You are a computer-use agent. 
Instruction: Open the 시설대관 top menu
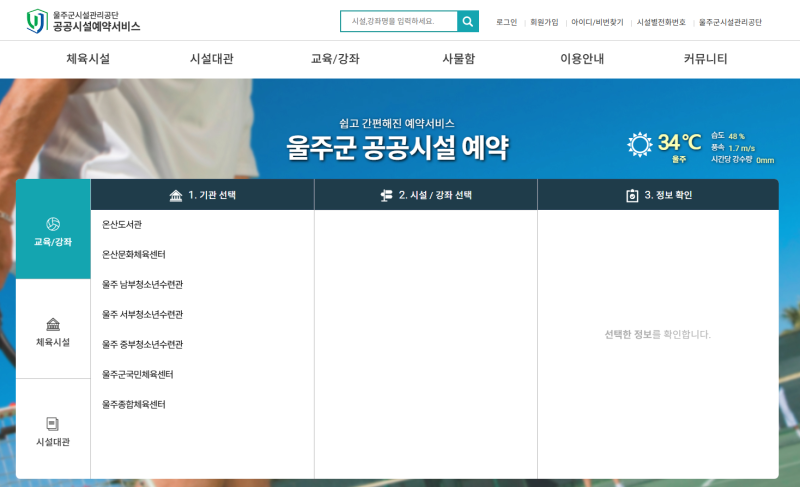click(x=212, y=59)
